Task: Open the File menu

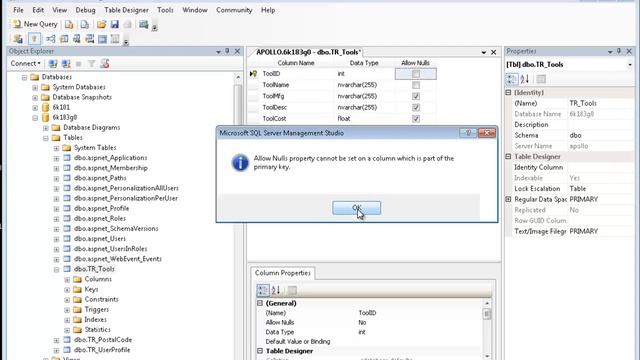Action: tap(18, 10)
